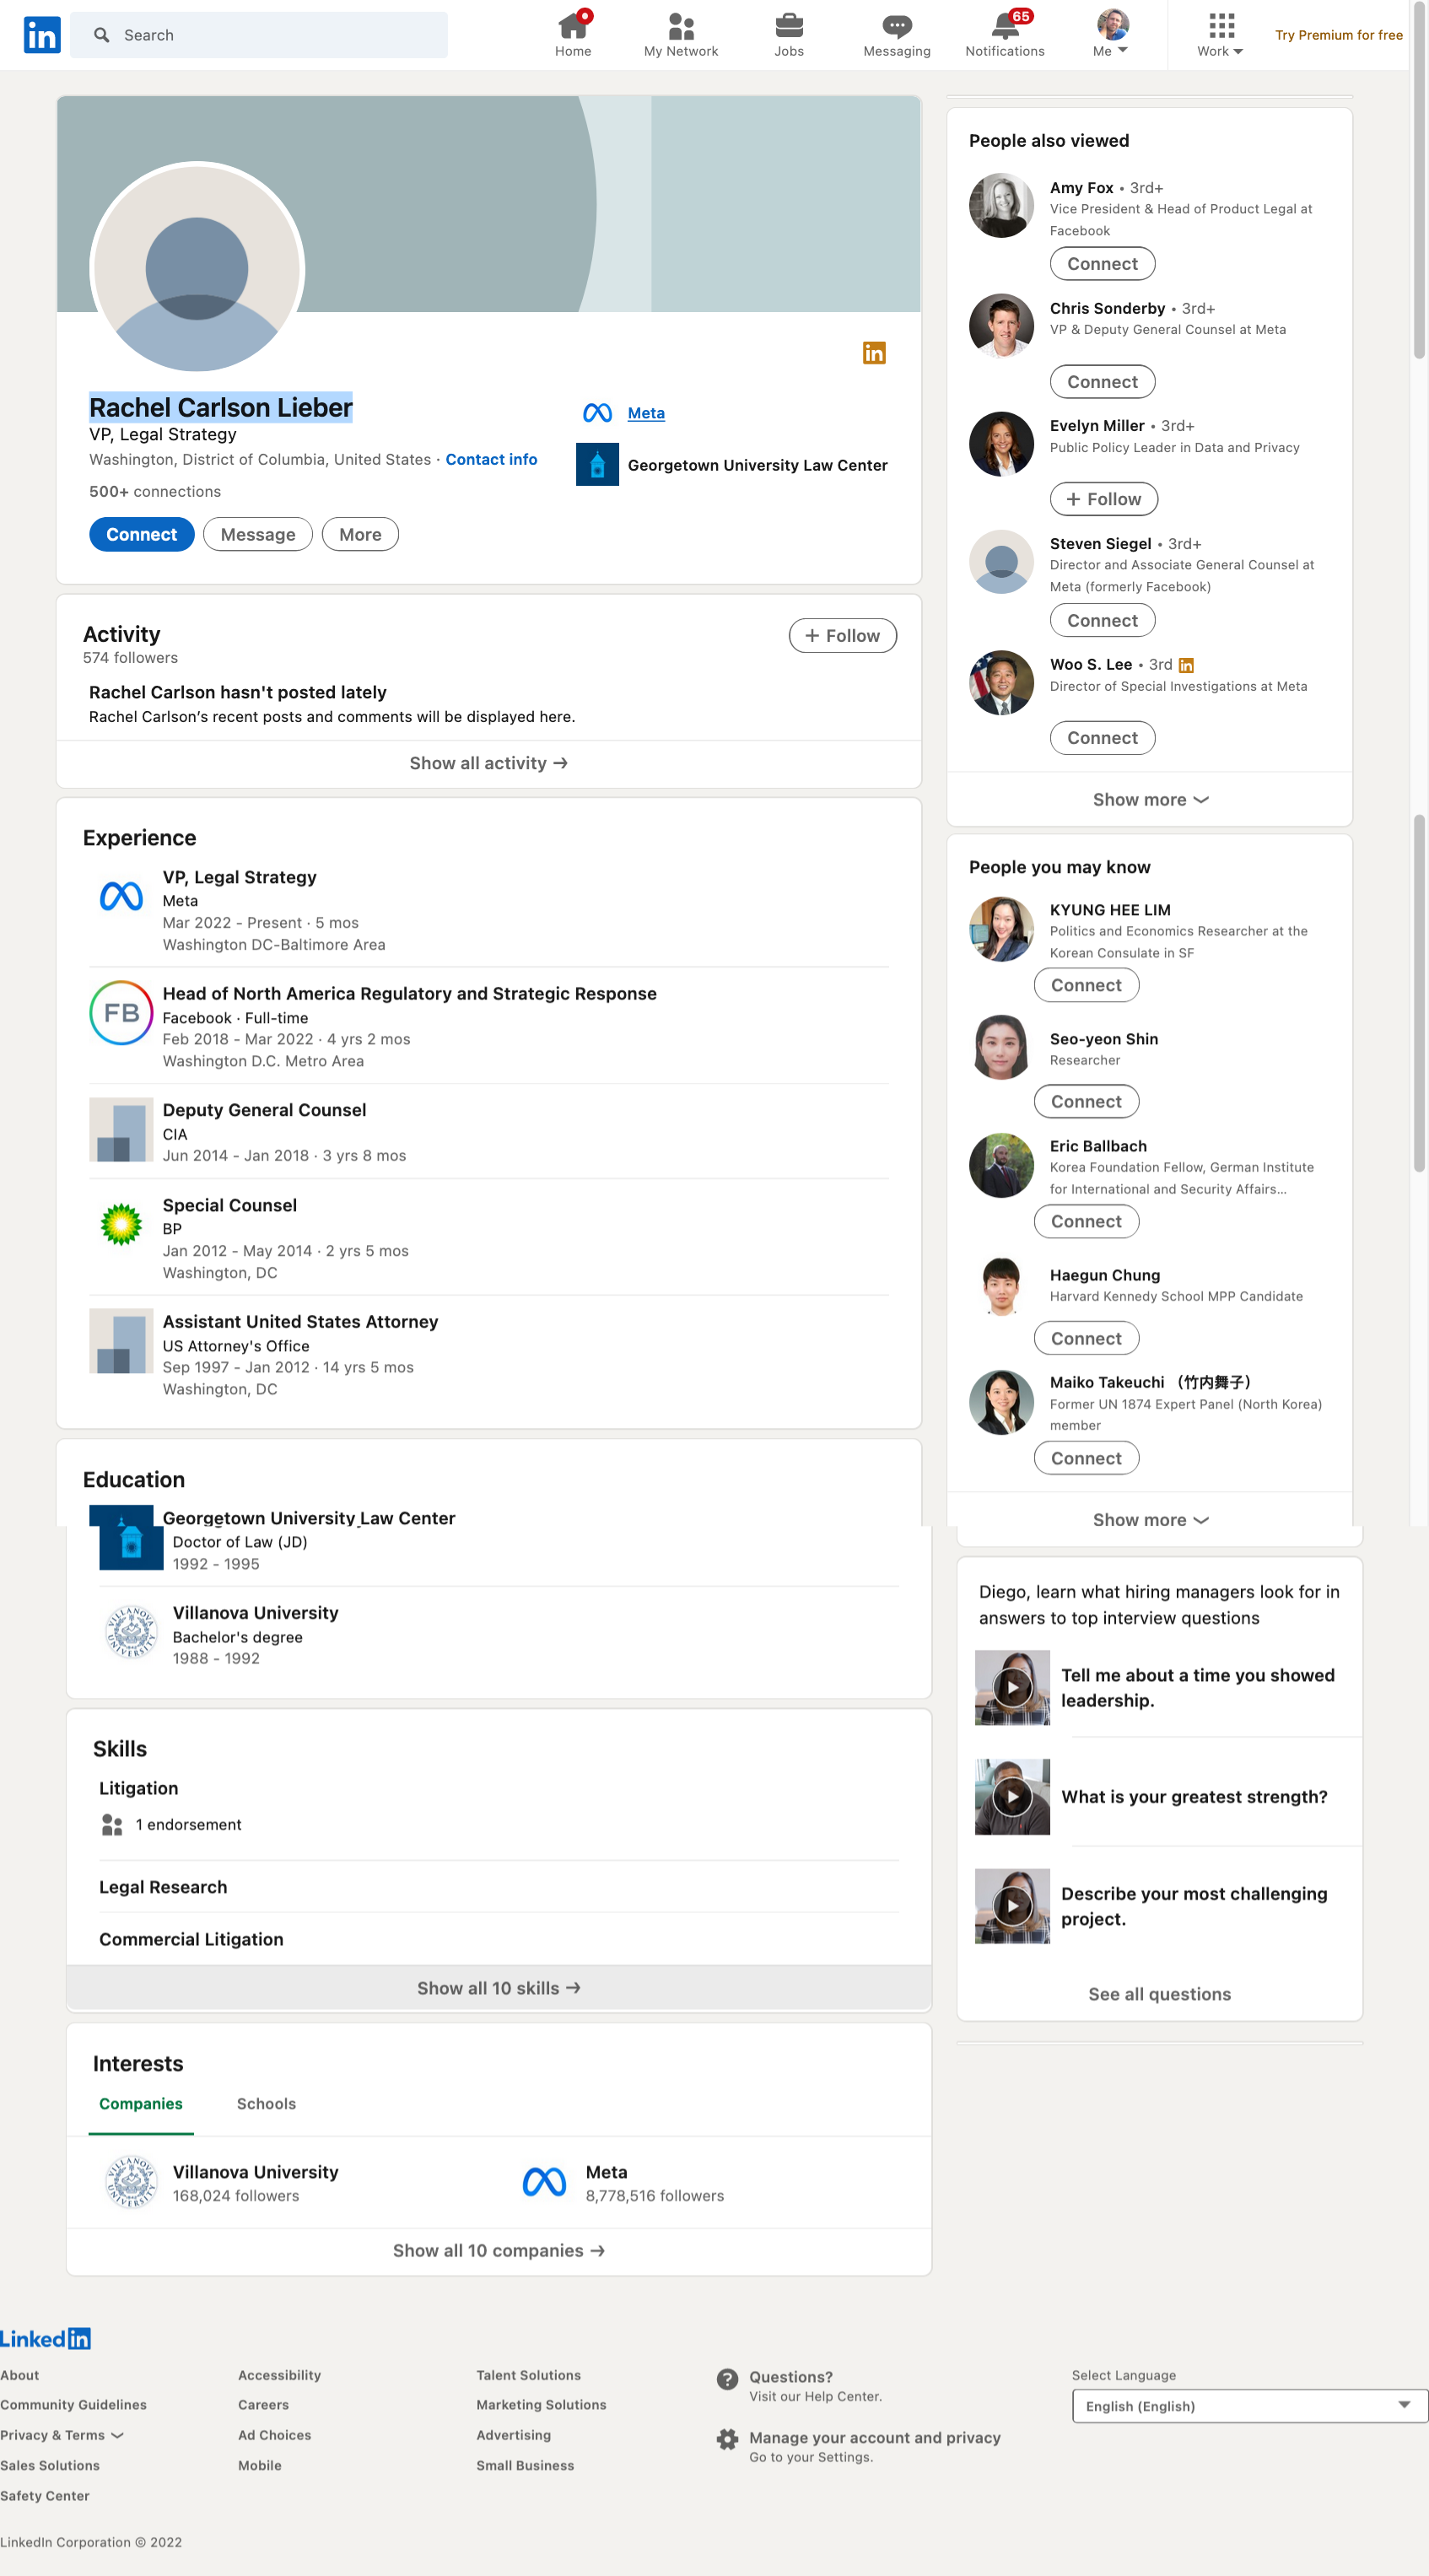
Task: Click the footer LinkedIn wordmark logo
Action: pos(45,2338)
